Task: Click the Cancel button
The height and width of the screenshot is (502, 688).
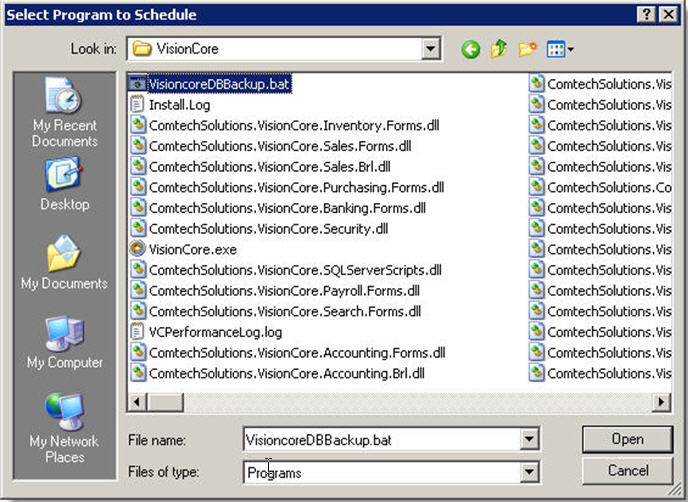Action: pos(627,470)
